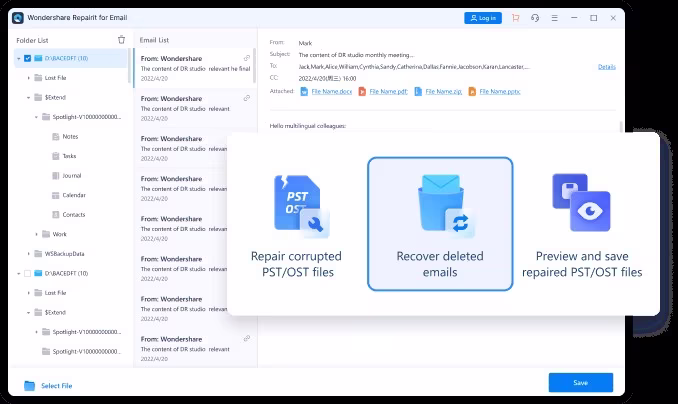Open attachment File Name.pdf
The width and height of the screenshot is (678, 404).
pos(388,91)
